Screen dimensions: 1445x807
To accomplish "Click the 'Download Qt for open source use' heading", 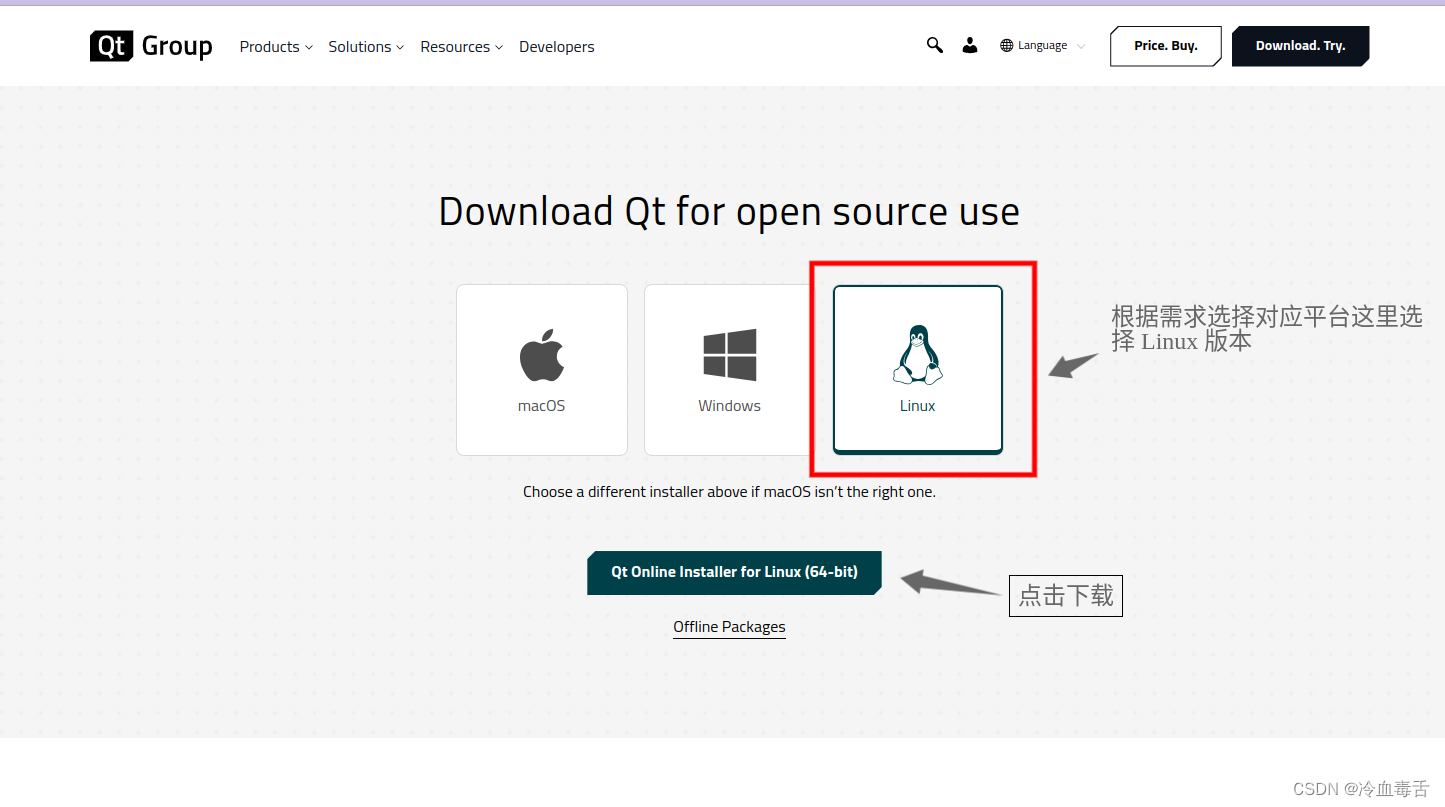I will 729,212.
